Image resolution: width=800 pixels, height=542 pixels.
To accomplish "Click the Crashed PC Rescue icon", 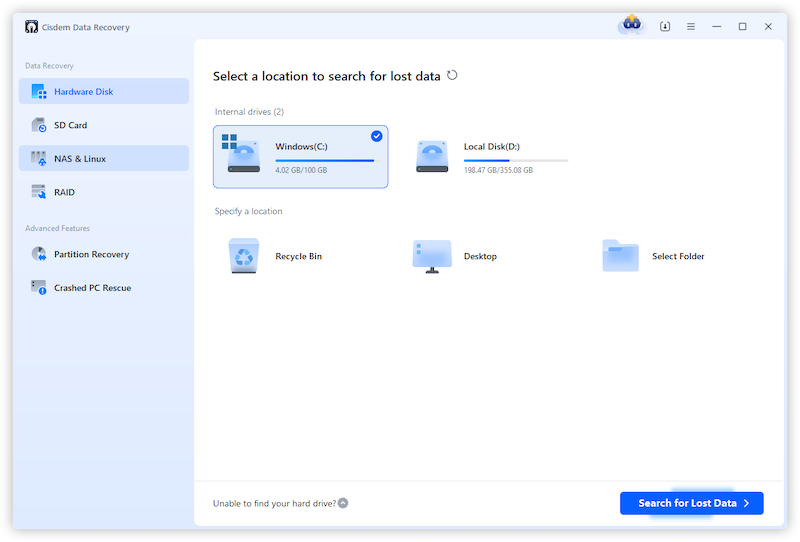I will tap(39, 288).
